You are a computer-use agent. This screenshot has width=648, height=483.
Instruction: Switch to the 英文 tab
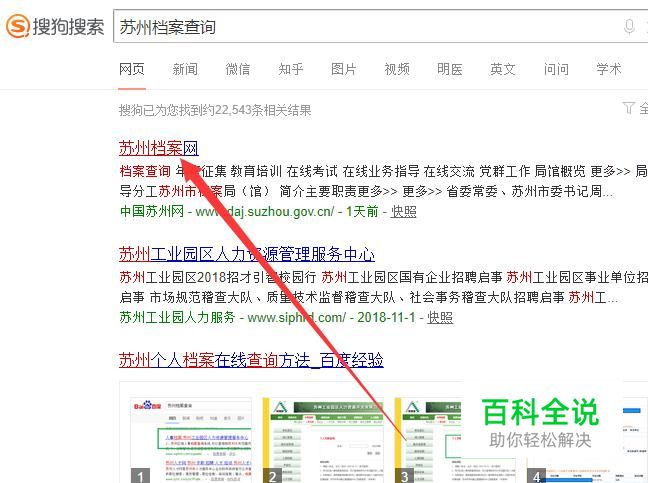(503, 69)
